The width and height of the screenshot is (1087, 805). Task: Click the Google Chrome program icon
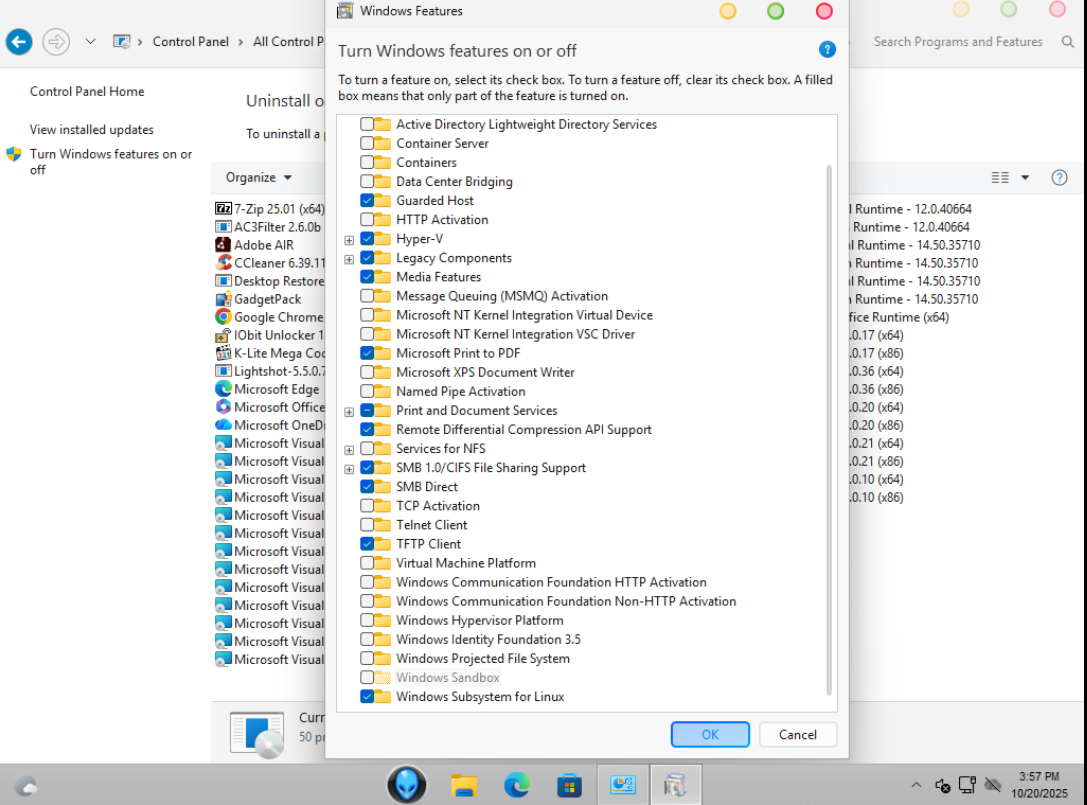[x=223, y=317]
